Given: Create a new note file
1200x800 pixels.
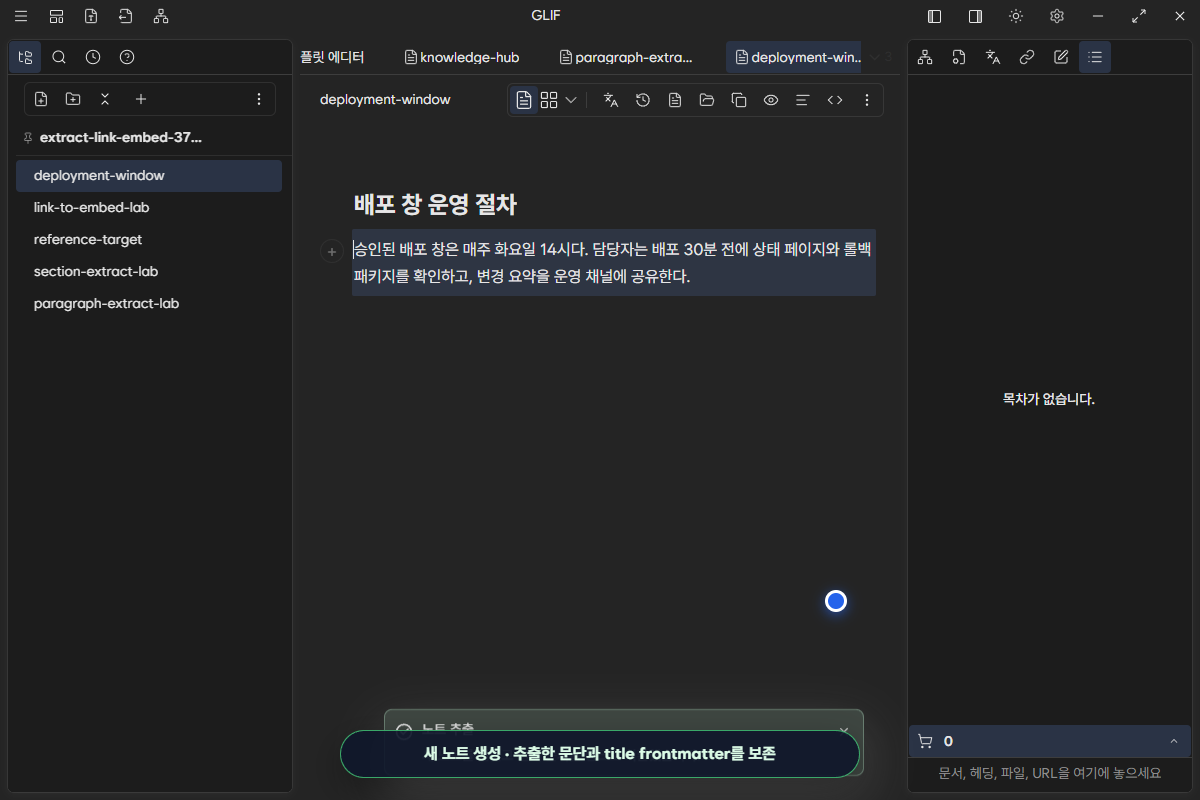Looking at the screenshot, I should 41,99.
